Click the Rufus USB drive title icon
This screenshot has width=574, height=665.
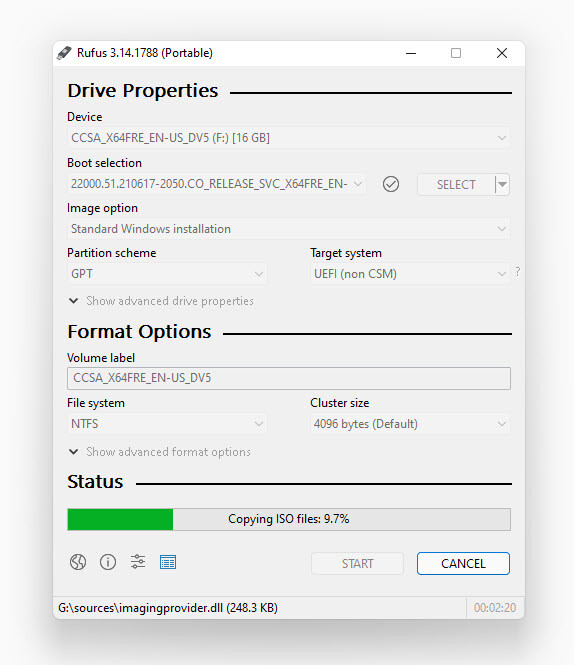coord(64,53)
